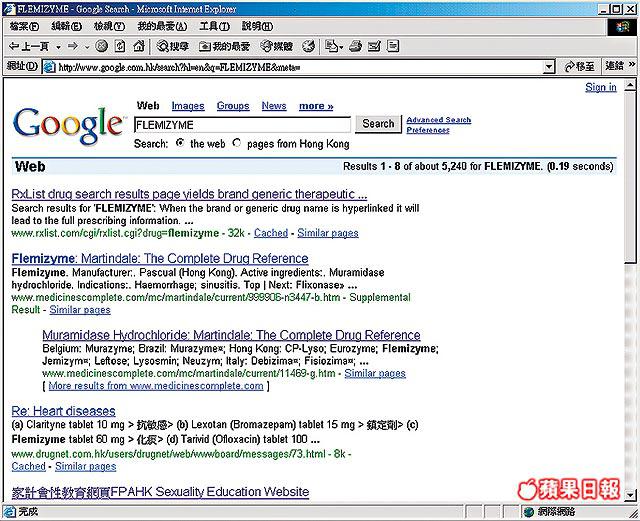Go to Home page icon
Screen dimensions: 640x521
click(139, 46)
